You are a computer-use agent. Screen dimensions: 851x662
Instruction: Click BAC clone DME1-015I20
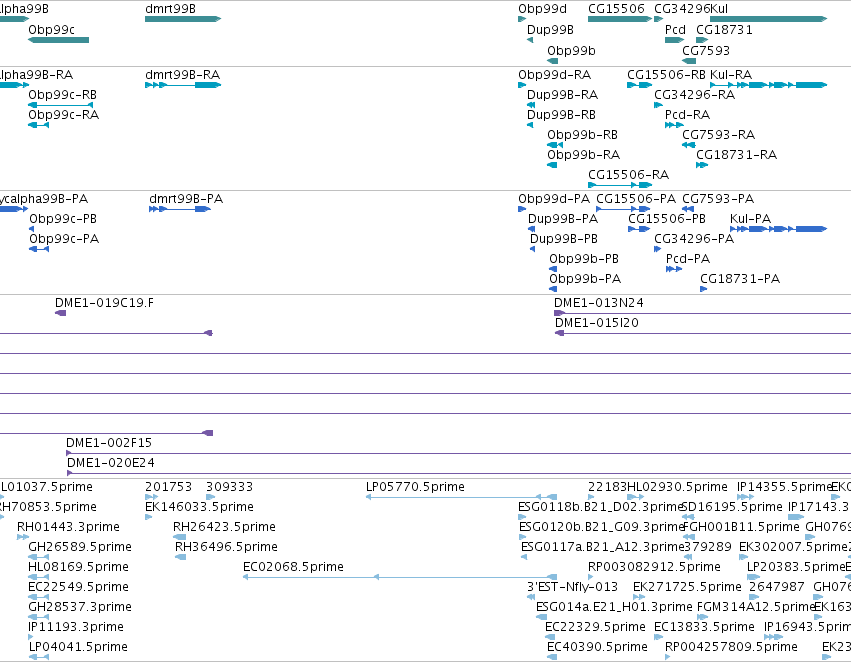pyautogui.click(x=596, y=323)
